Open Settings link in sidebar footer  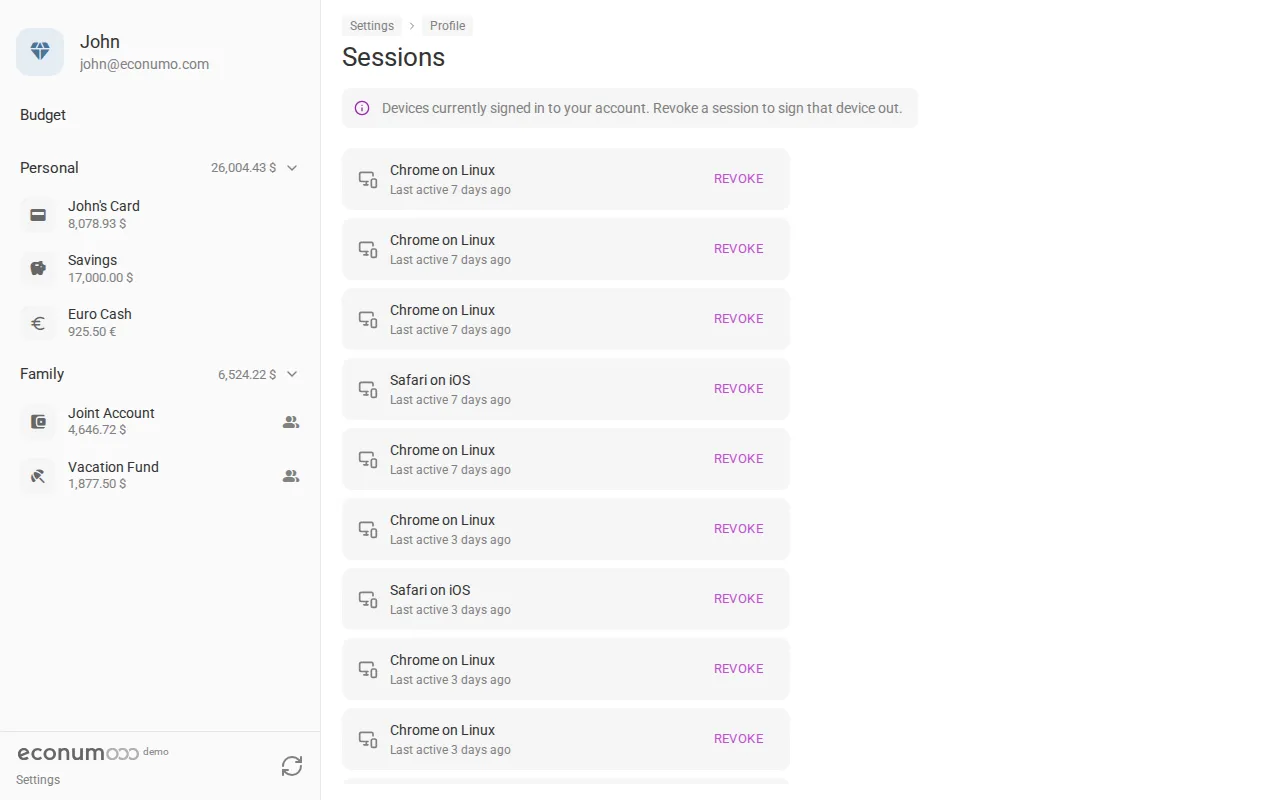click(38, 780)
